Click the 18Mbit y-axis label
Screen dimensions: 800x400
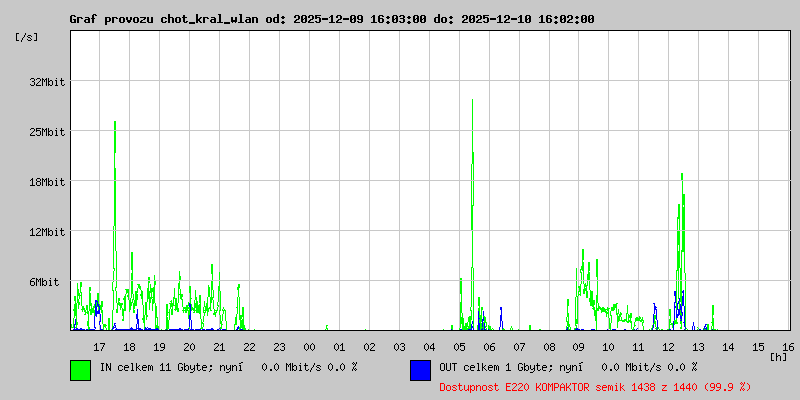47,182
